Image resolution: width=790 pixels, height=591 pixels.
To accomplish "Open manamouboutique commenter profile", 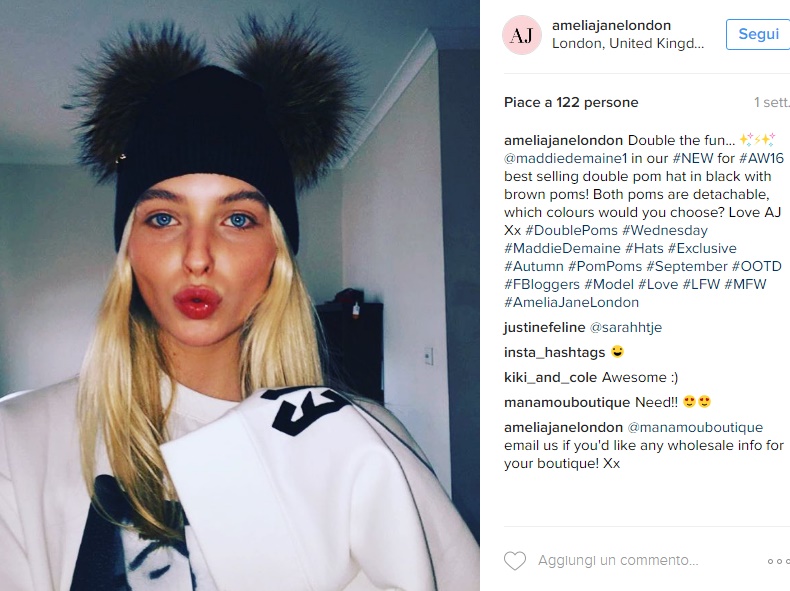I will (x=567, y=402).
